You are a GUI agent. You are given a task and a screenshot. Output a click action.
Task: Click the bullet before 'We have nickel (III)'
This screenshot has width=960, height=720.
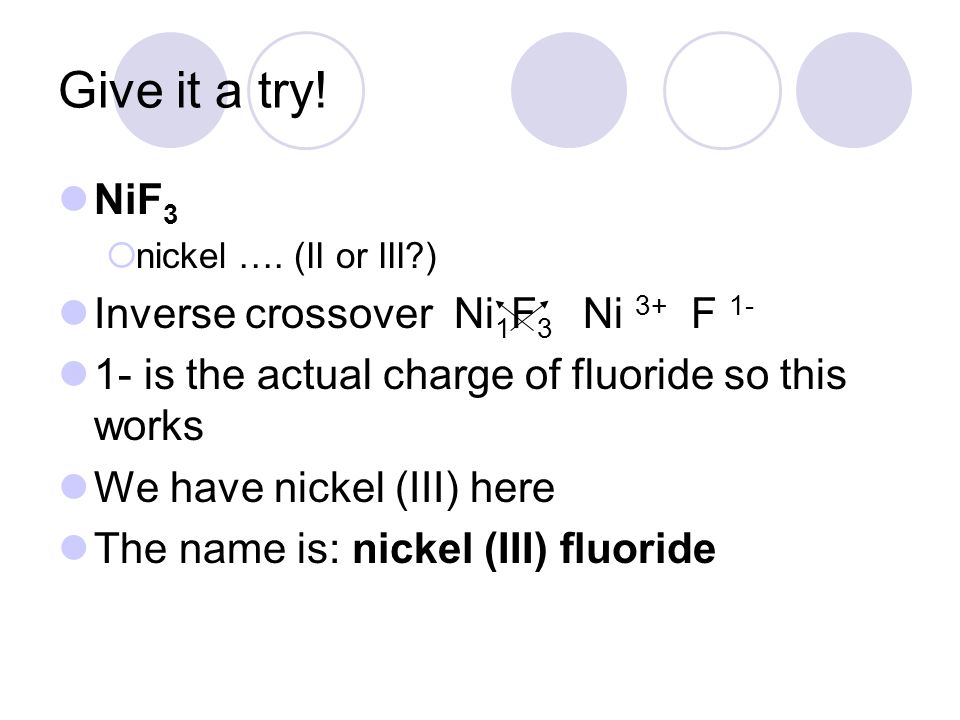(74, 487)
